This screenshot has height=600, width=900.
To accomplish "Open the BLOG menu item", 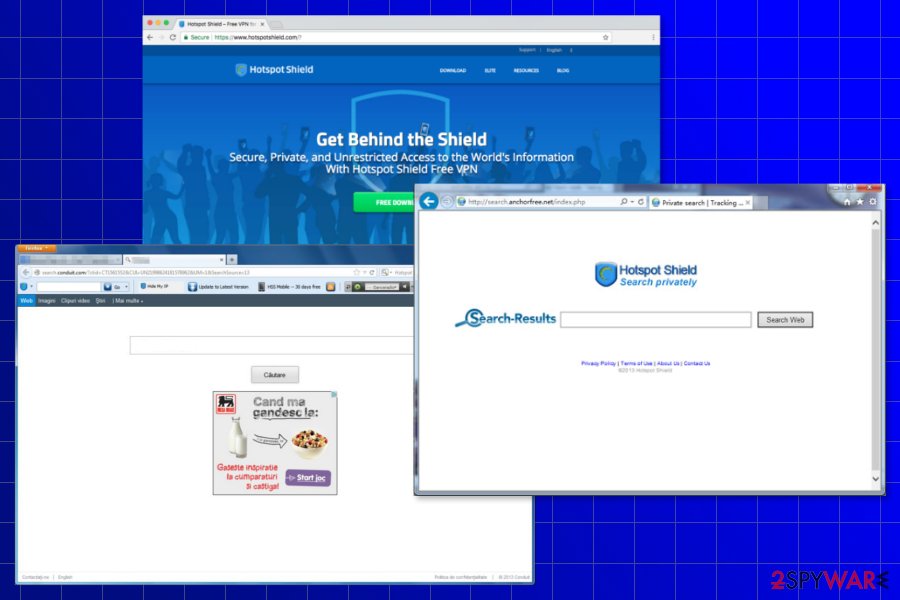I will tap(563, 71).
